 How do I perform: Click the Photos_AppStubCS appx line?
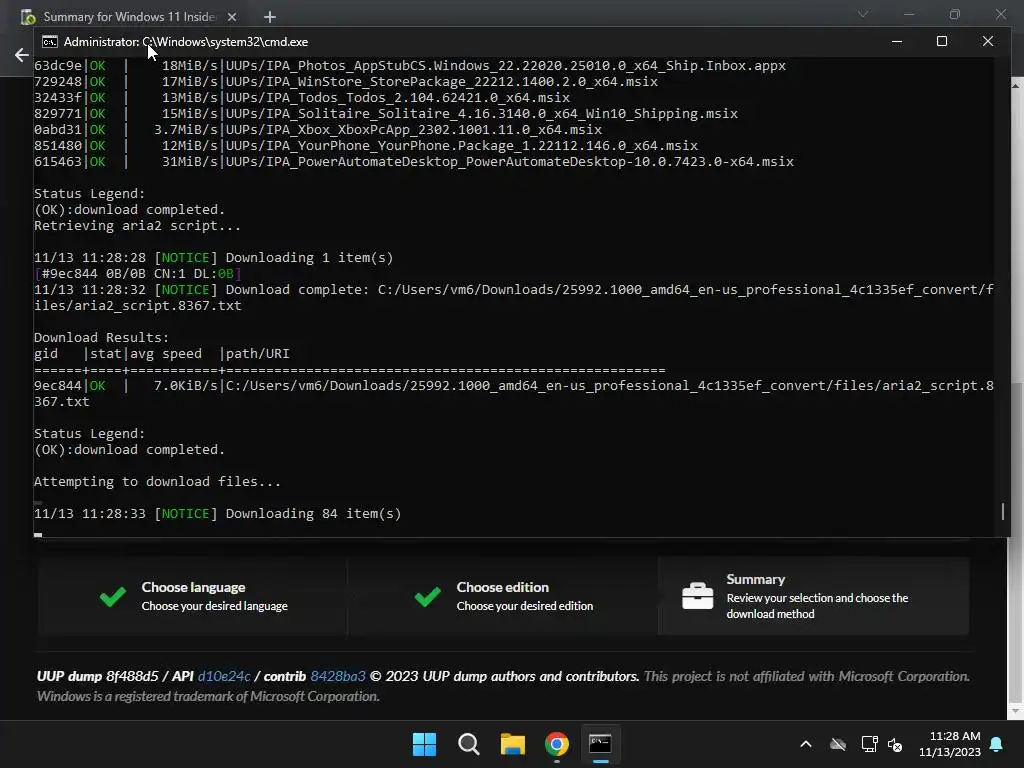click(410, 65)
